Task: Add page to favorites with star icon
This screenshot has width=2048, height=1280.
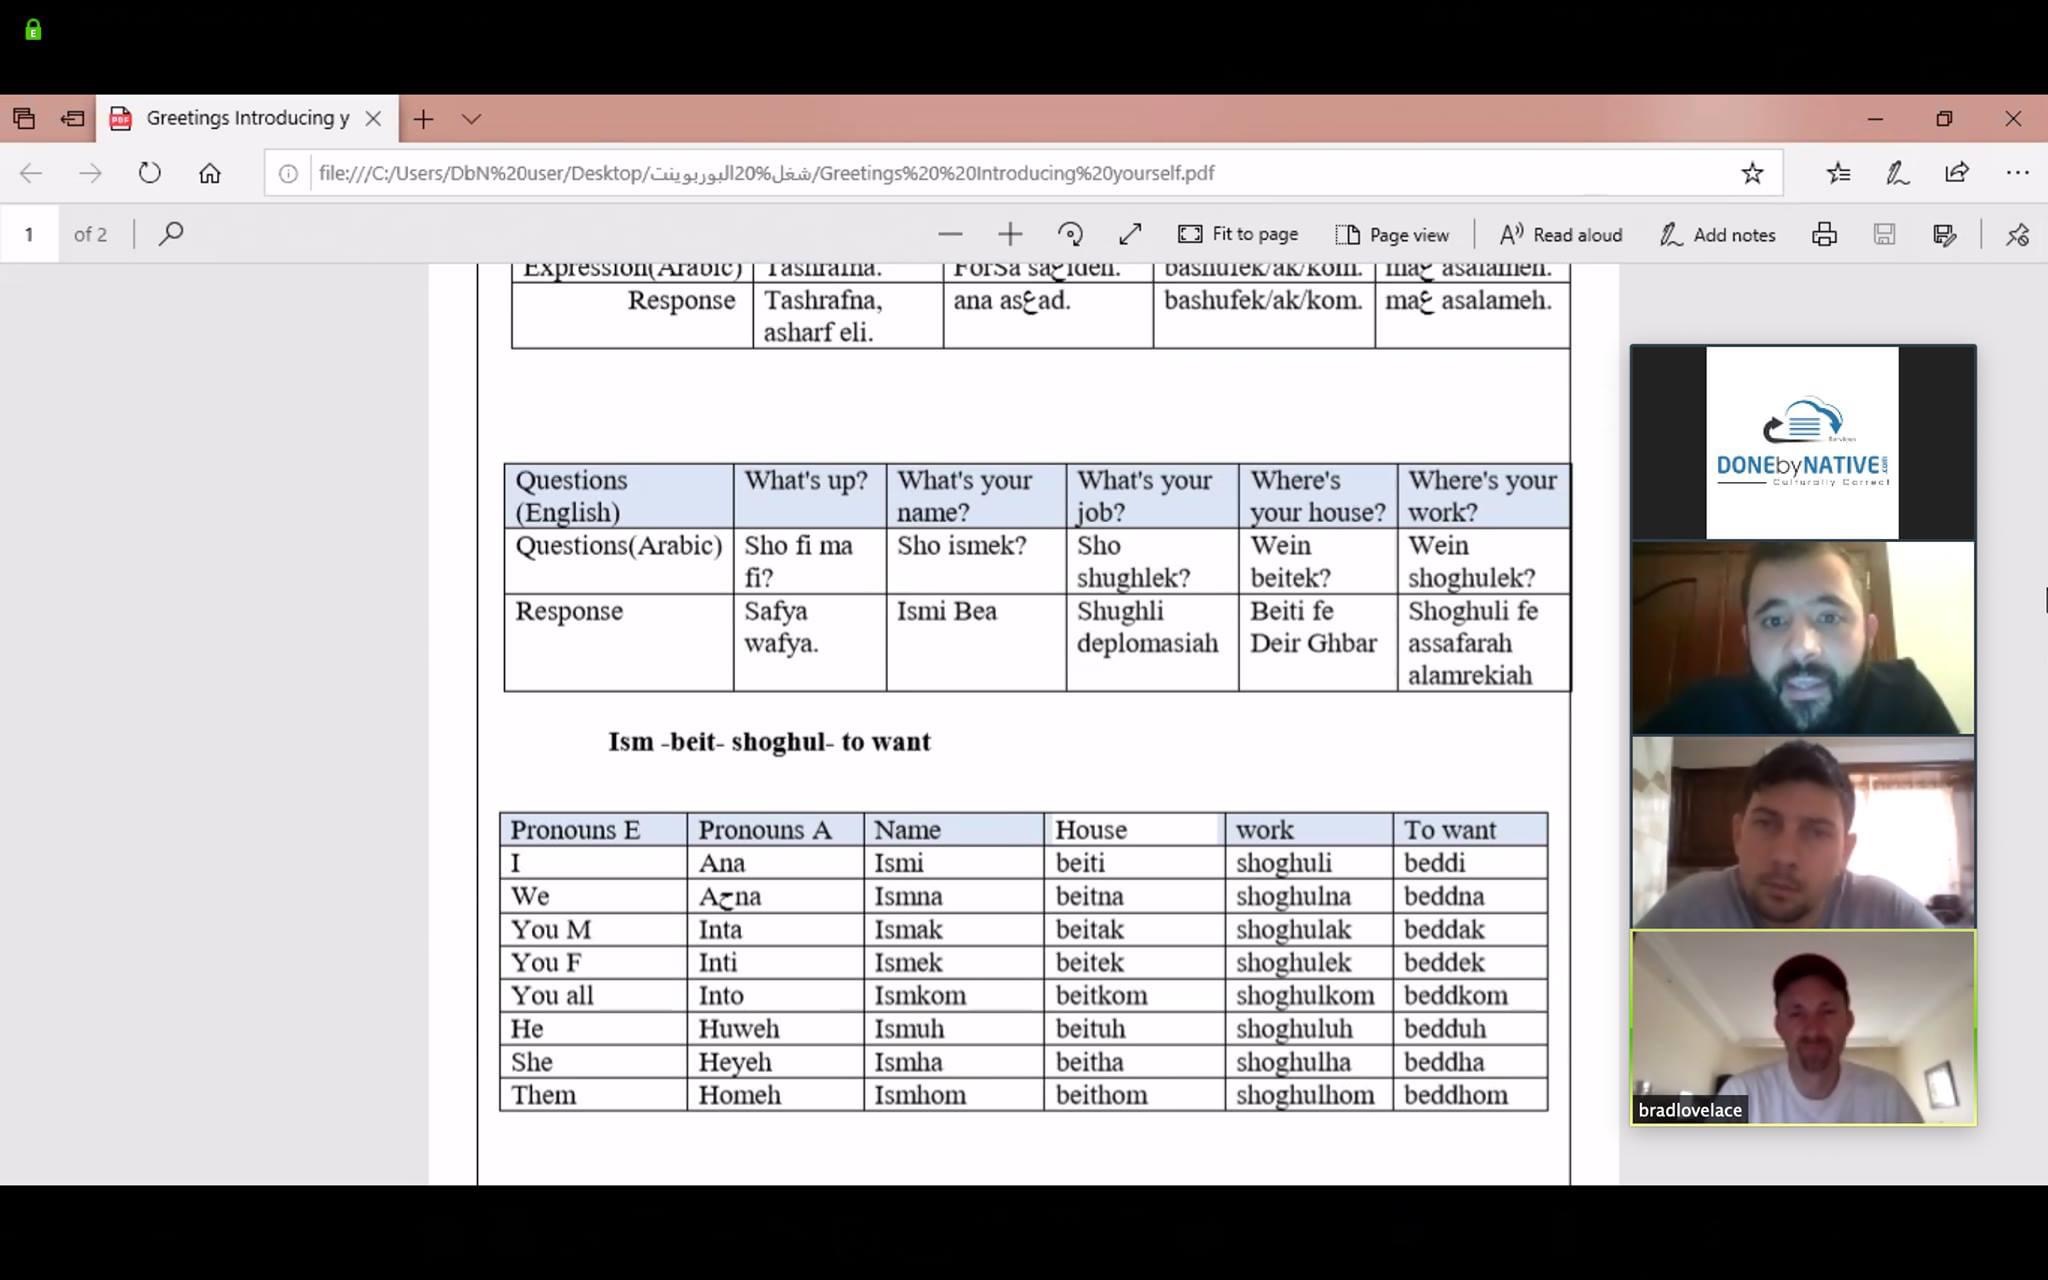Action: (x=1752, y=173)
